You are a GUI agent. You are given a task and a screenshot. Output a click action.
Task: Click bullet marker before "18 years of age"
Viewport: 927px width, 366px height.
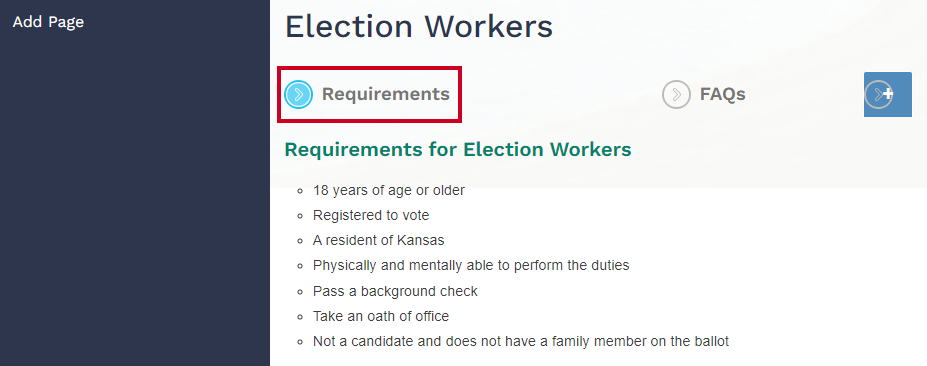tap(301, 191)
